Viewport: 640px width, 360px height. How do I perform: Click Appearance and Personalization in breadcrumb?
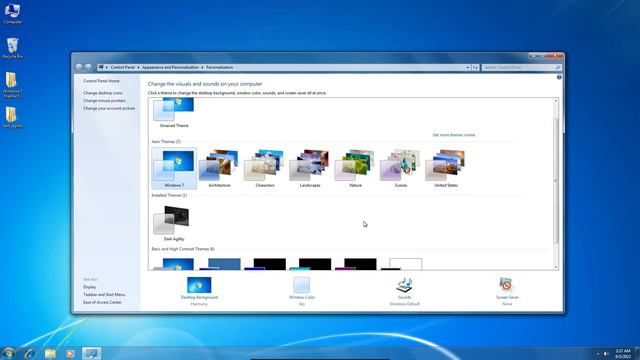(x=170, y=67)
